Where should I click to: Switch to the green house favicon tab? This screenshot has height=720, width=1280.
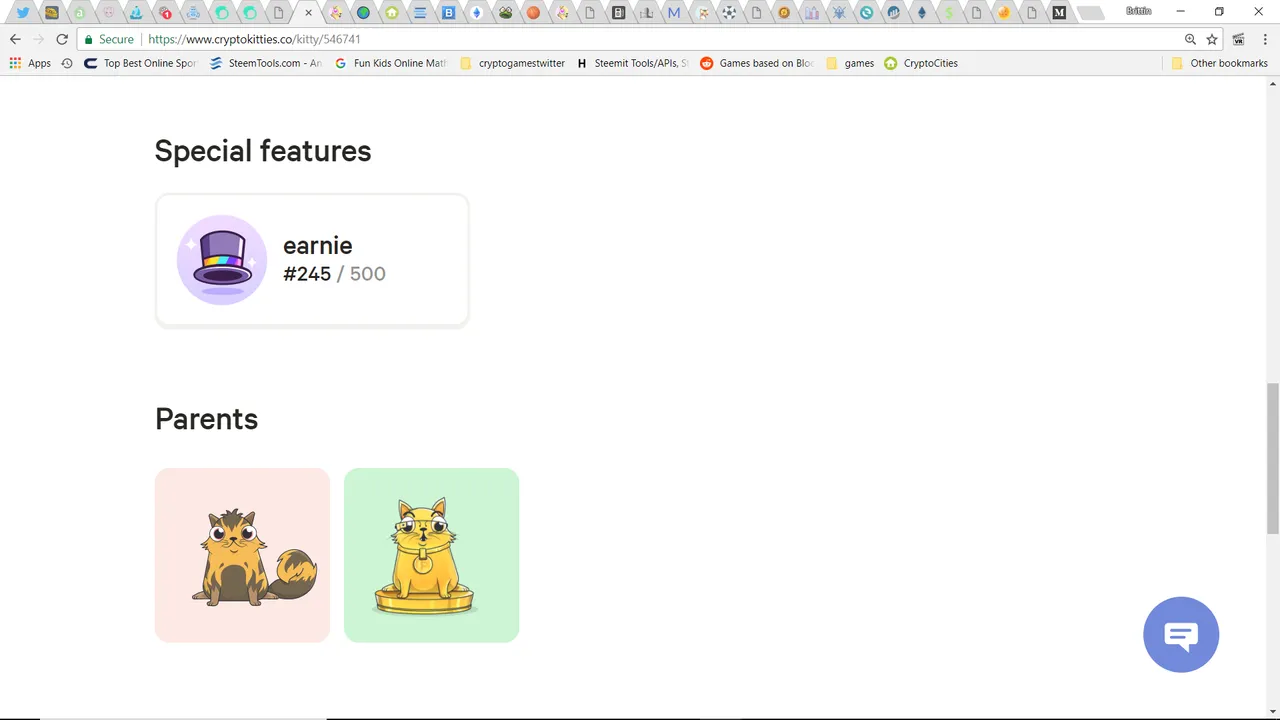pos(392,13)
